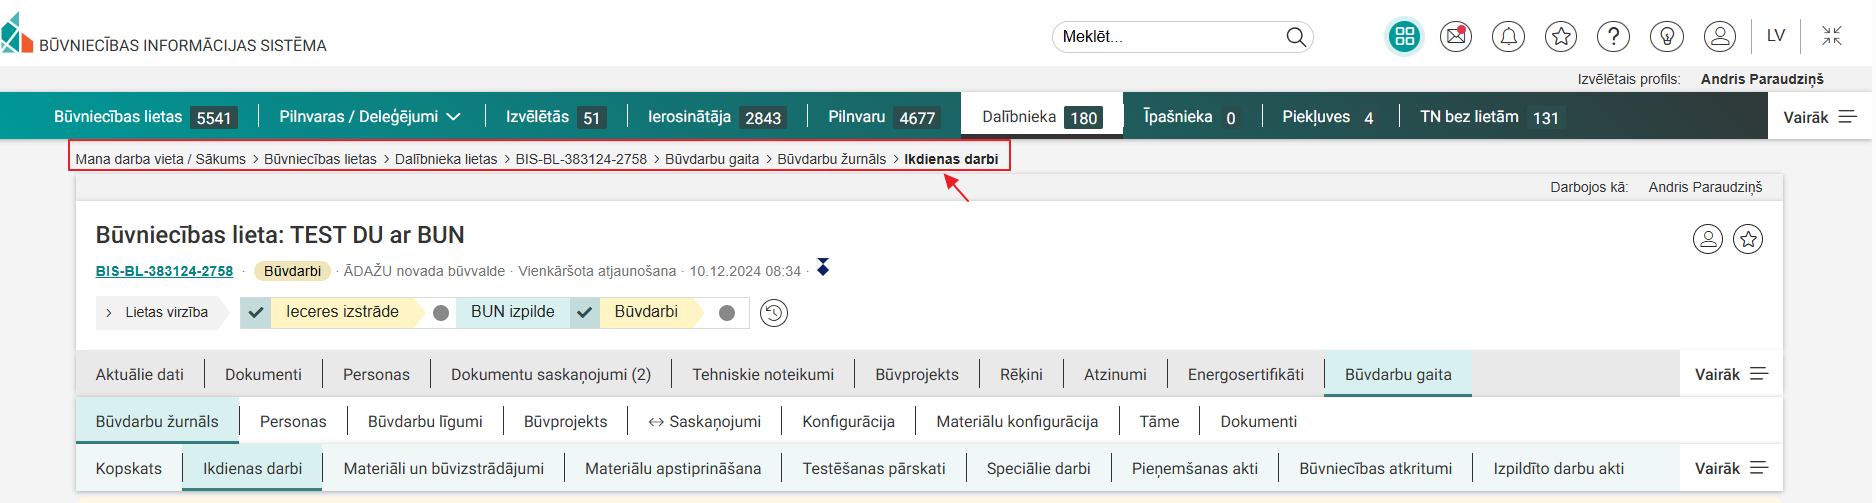The height and width of the screenshot is (503, 1876).
Task: Open favorites star icon in header
Action: [x=1560, y=37]
